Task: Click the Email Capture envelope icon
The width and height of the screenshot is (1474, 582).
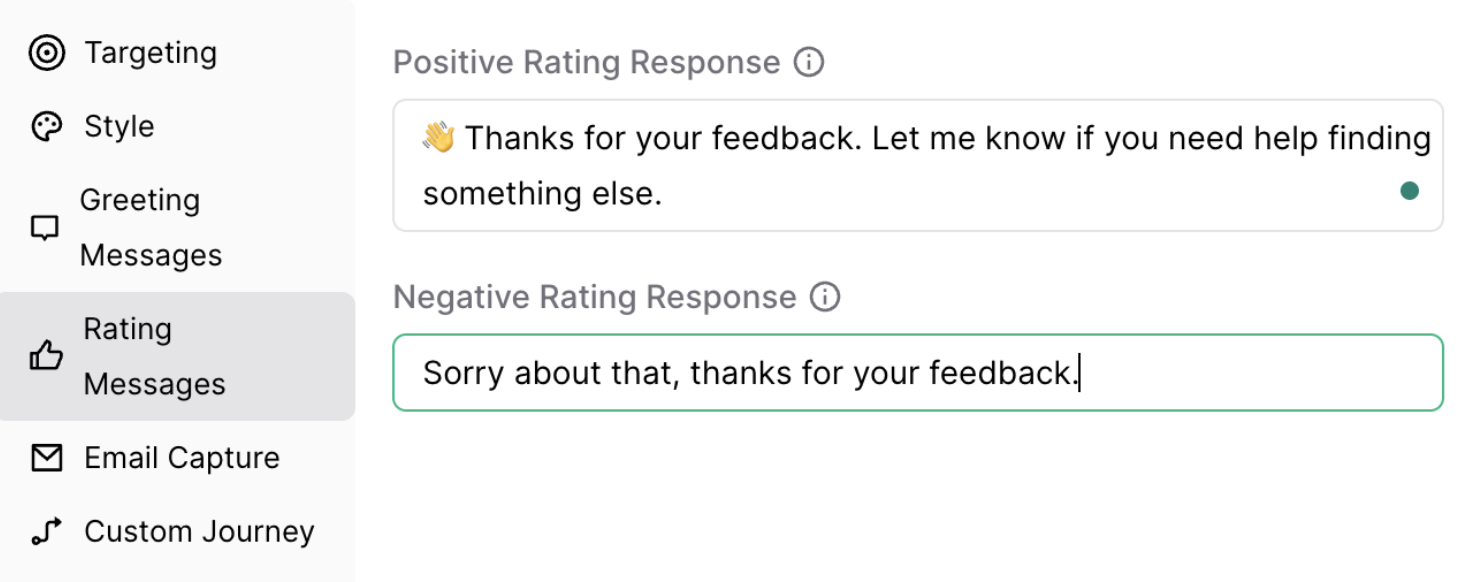Action: click(x=46, y=458)
